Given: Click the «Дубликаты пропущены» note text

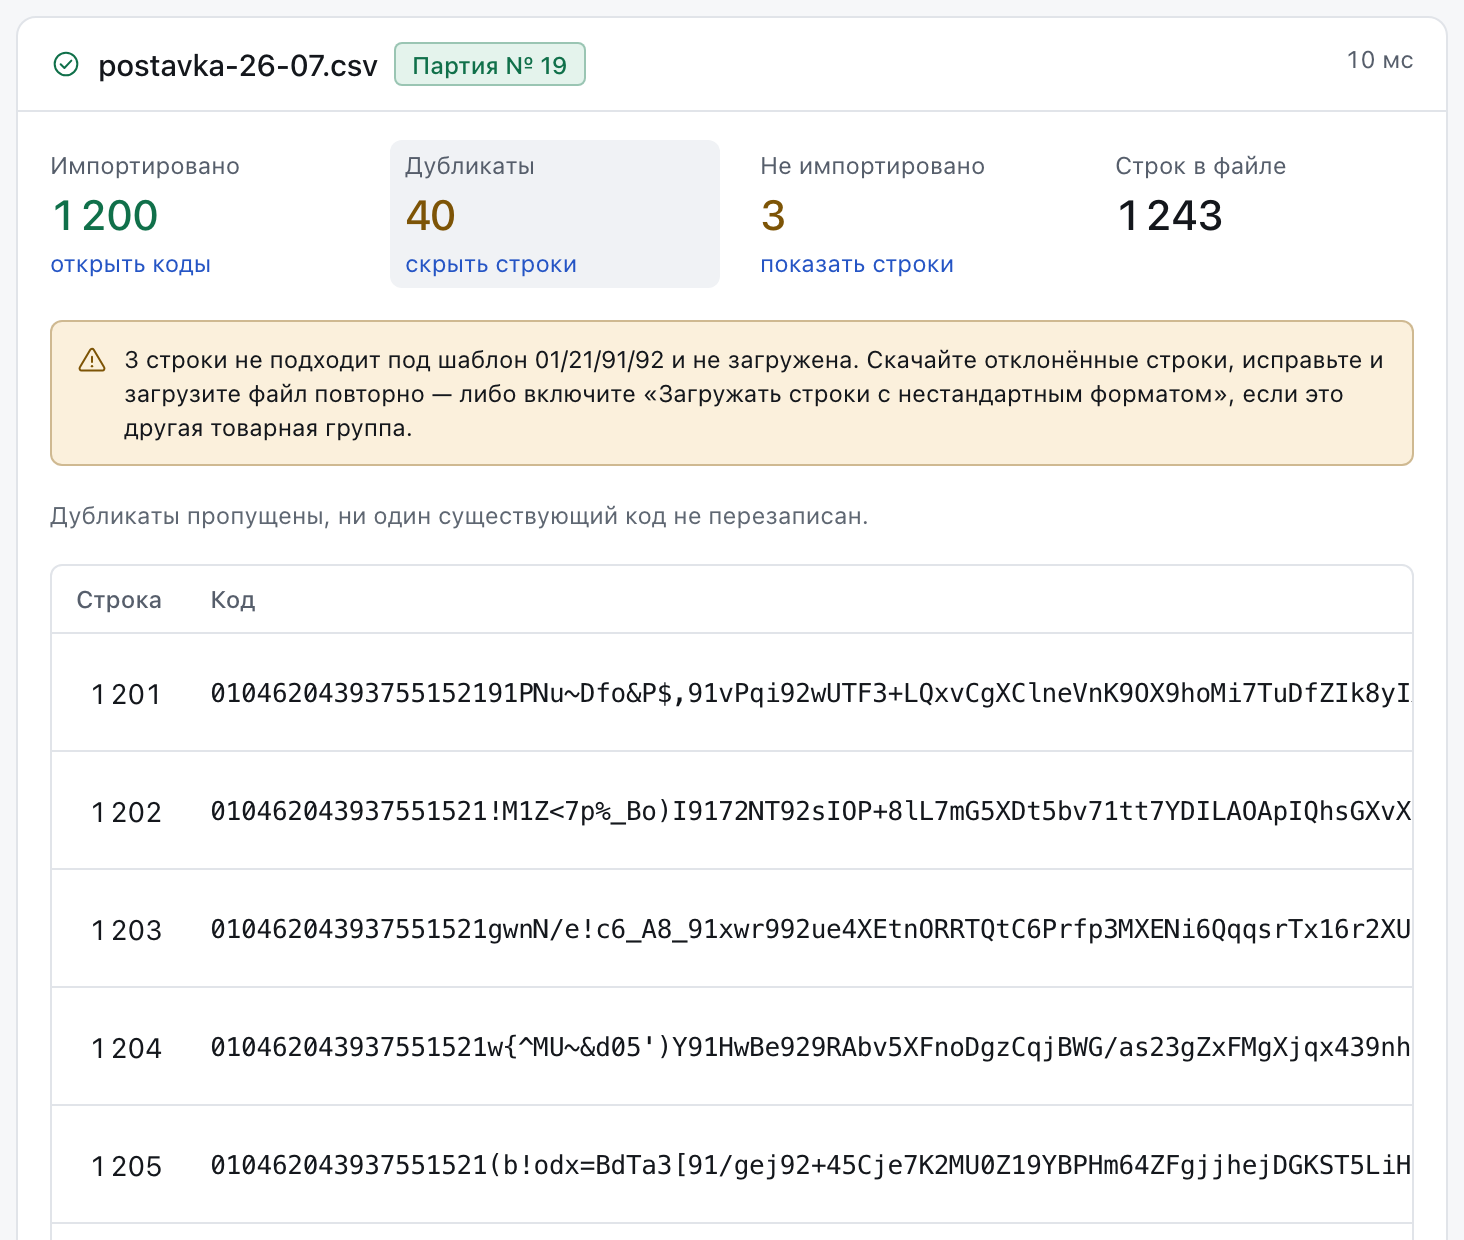Looking at the screenshot, I should click(x=459, y=517).
